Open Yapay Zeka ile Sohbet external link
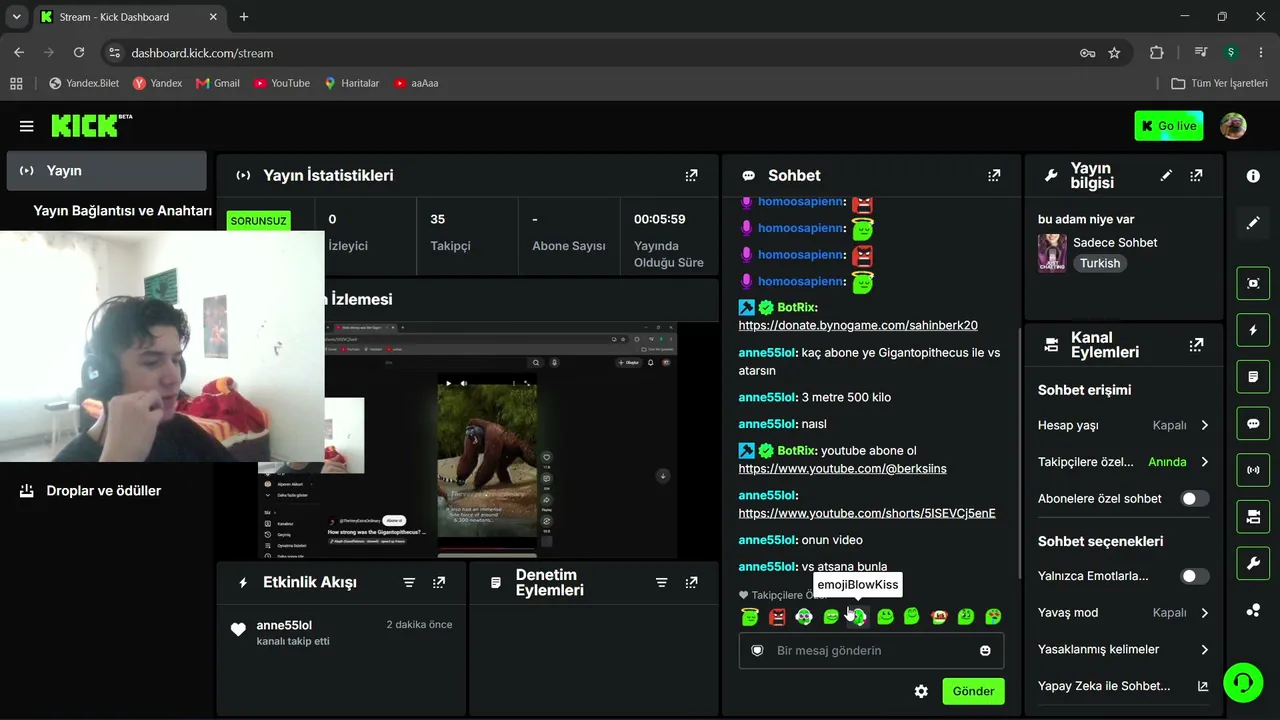The width and height of the screenshot is (1280, 720). click(1203, 686)
